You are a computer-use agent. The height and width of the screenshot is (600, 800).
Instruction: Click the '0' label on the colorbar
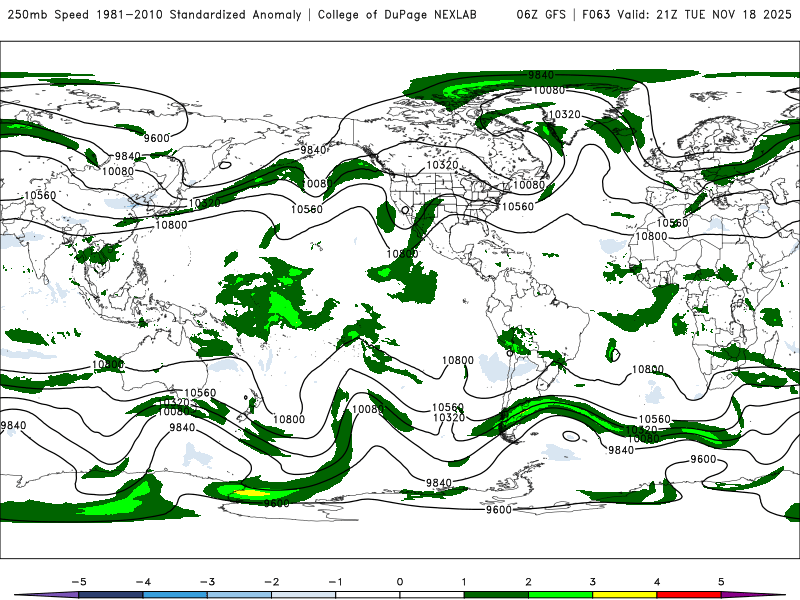click(400, 582)
